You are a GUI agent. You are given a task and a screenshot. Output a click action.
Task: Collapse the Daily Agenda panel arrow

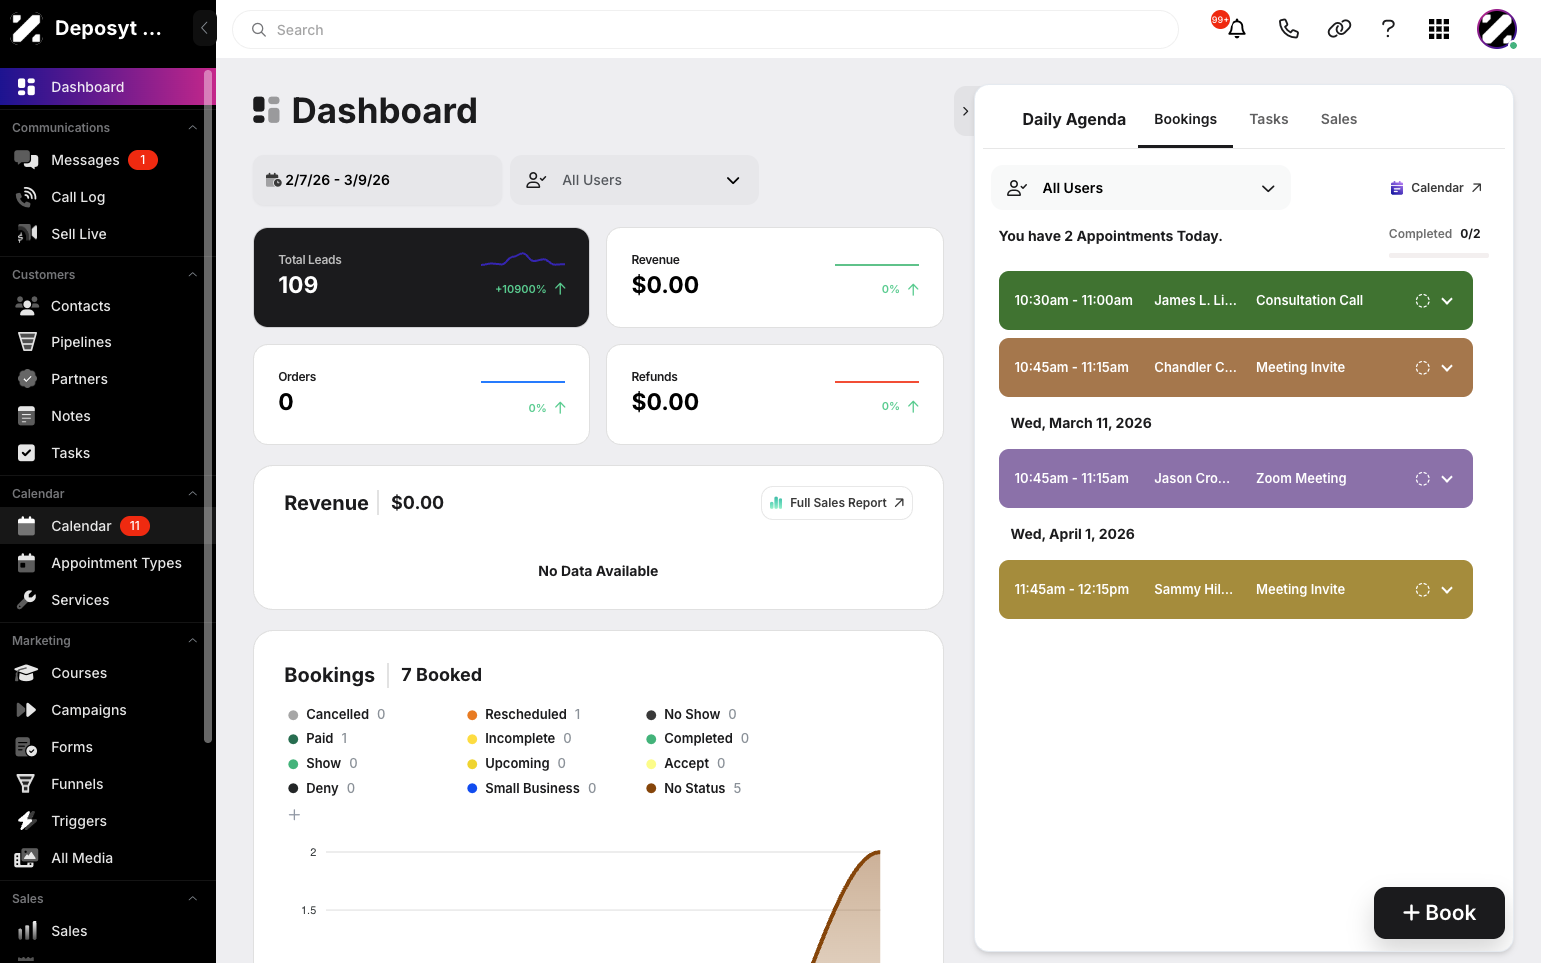point(965,111)
